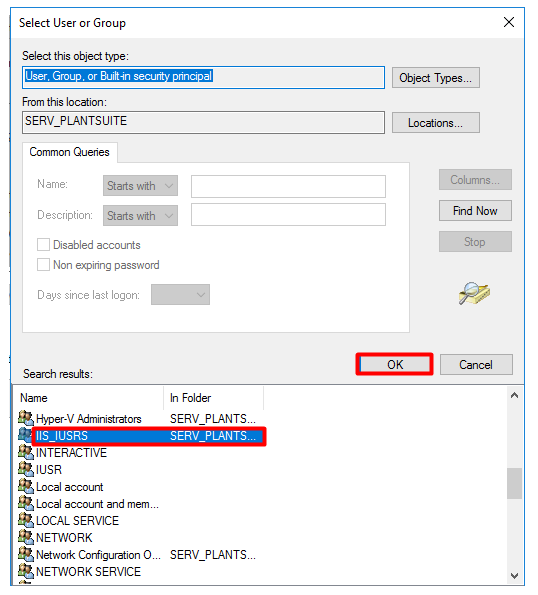Click the NETWORK SERVICE icon
538x595 pixels.
26,571
